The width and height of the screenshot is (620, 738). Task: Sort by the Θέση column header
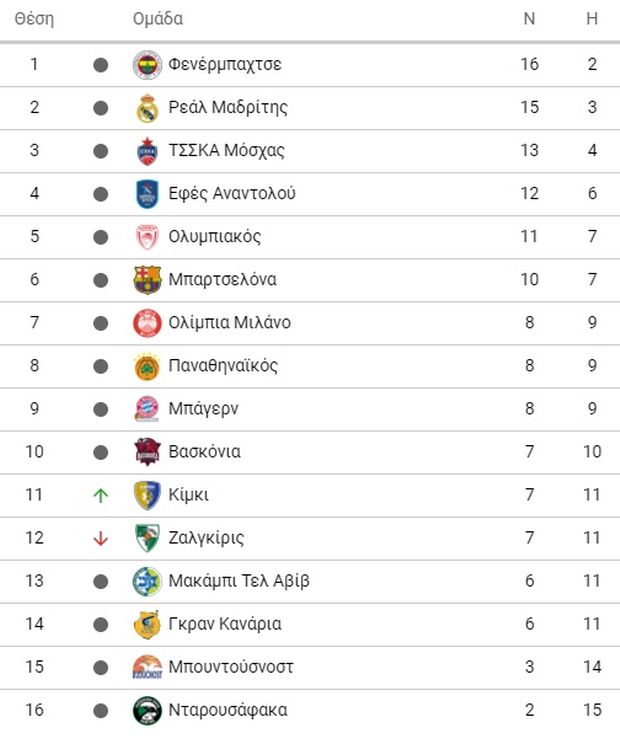coord(34,19)
